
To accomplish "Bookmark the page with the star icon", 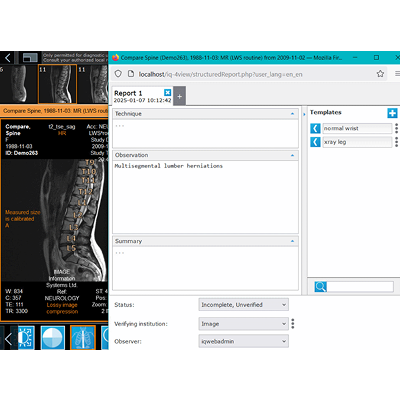I will pos(380,74).
